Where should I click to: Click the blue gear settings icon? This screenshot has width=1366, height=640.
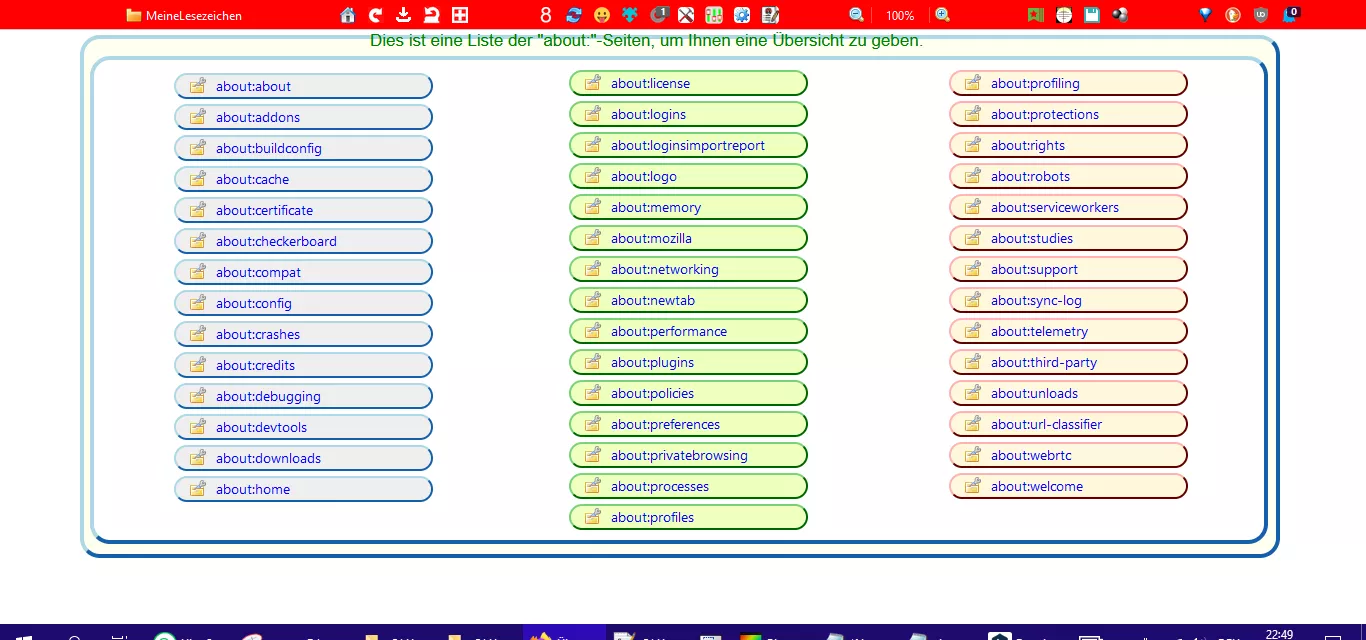pos(742,15)
